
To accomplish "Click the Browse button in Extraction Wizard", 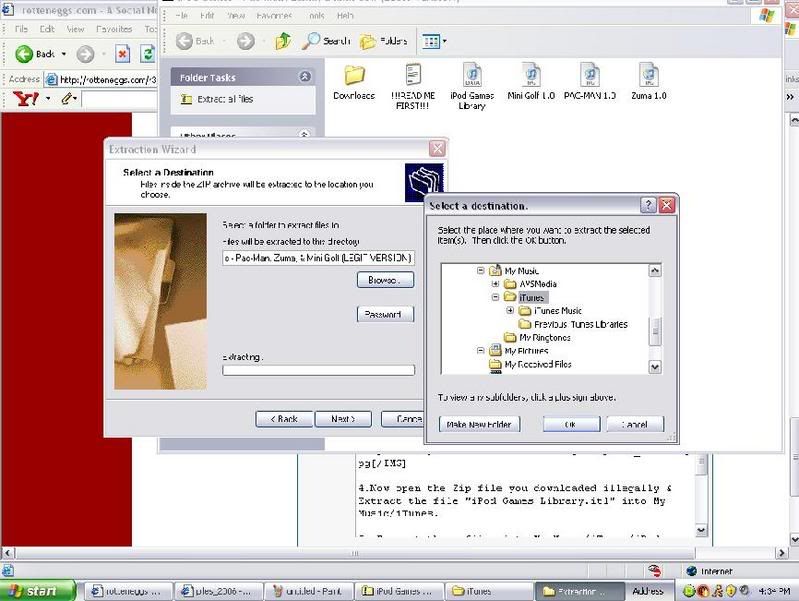I will click(385, 280).
